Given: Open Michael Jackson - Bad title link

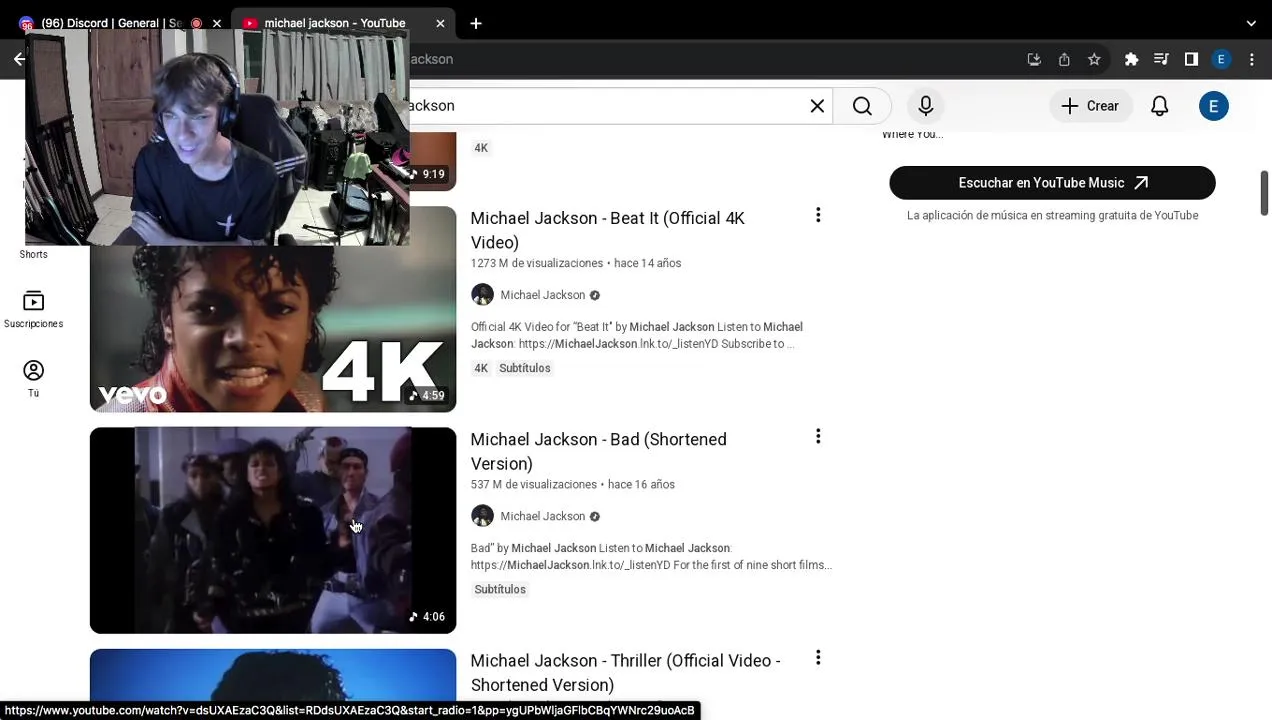Looking at the screenshot, I should [598, 451].
